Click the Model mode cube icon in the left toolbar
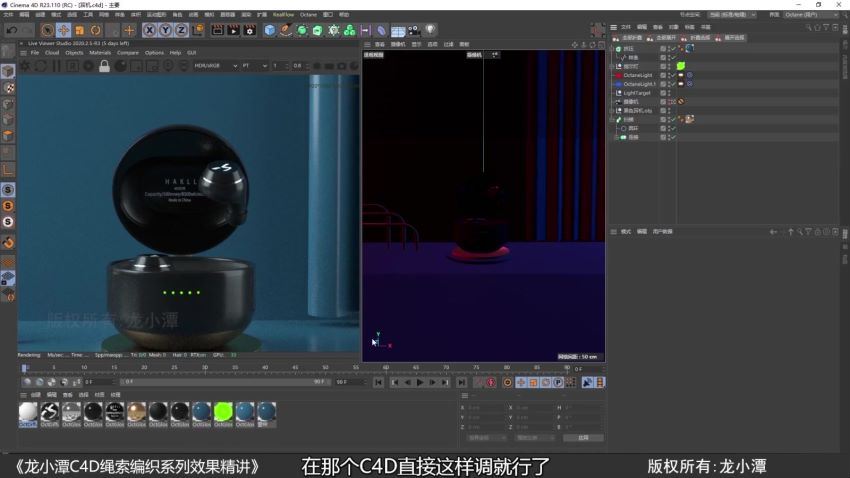Viewport: 850px width, 478px height. pos(8,72)
